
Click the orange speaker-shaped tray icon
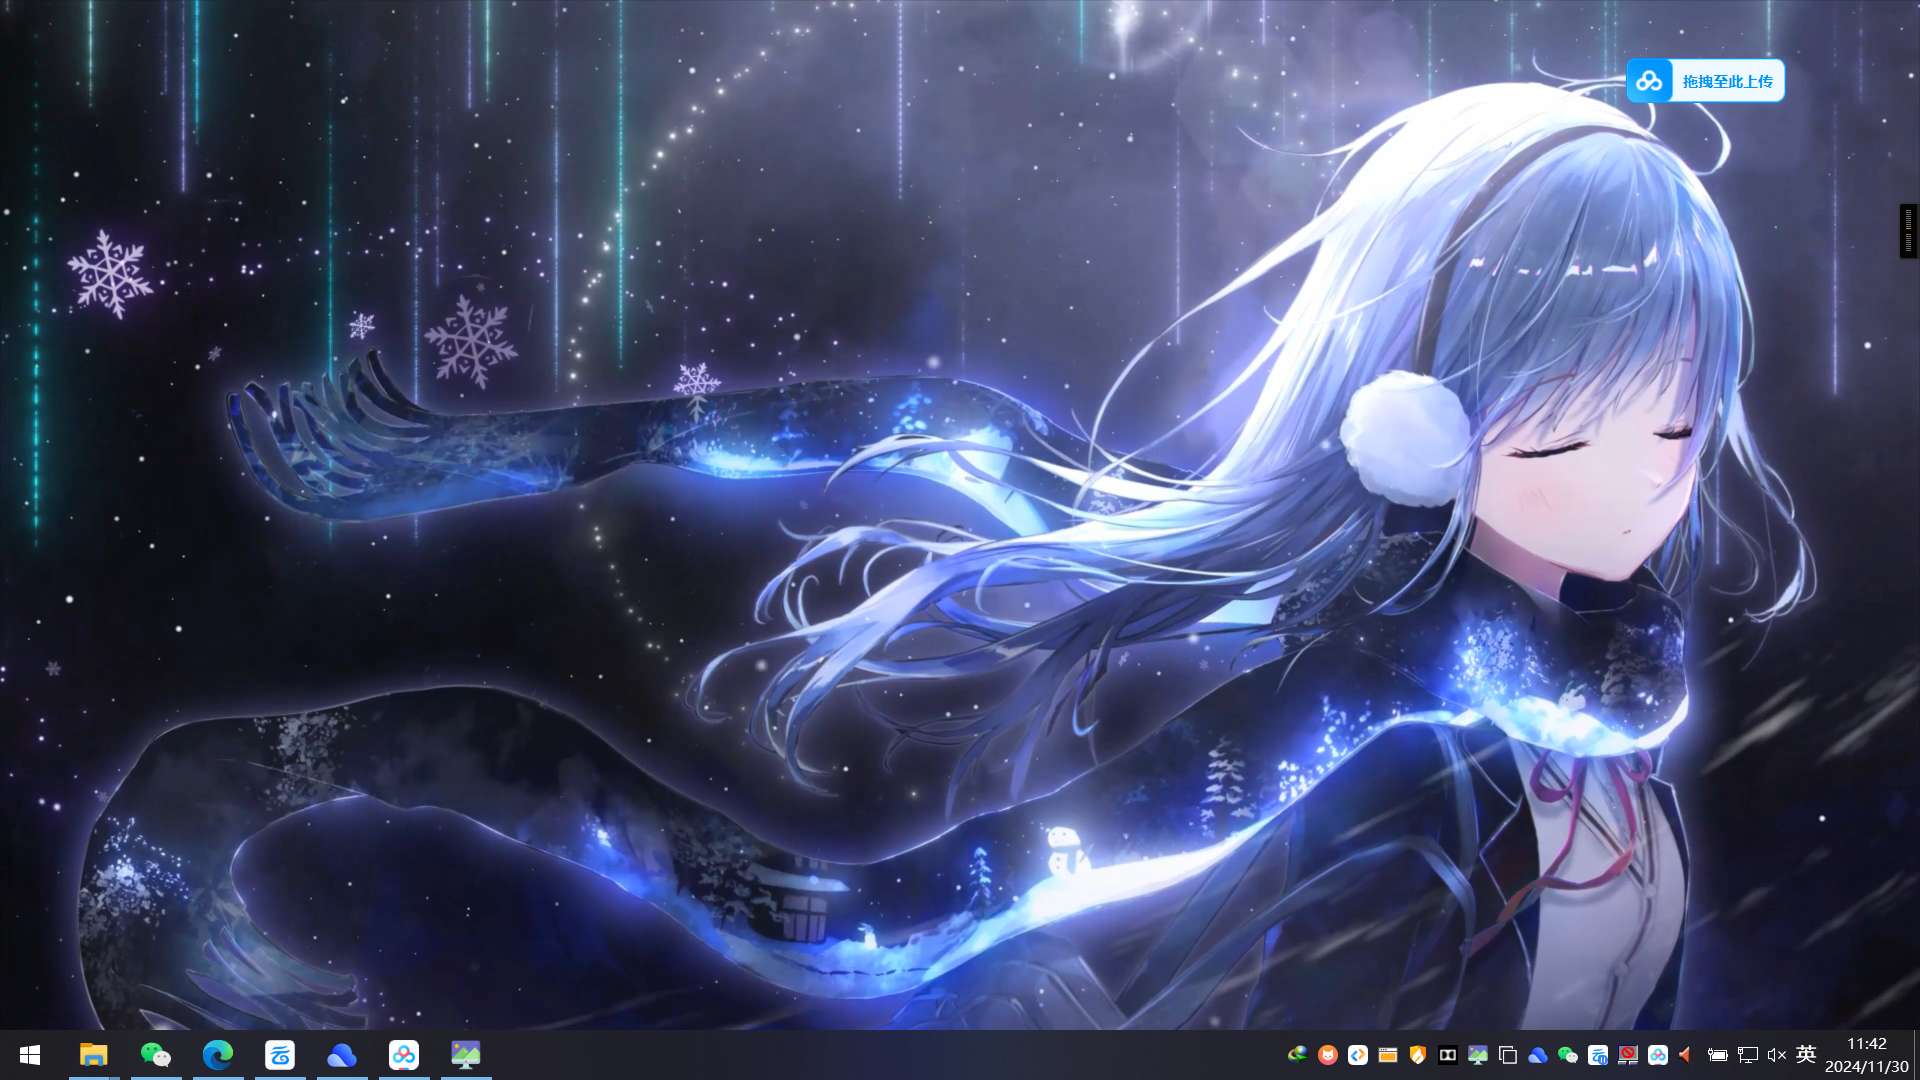(x=1686, y=1055)
